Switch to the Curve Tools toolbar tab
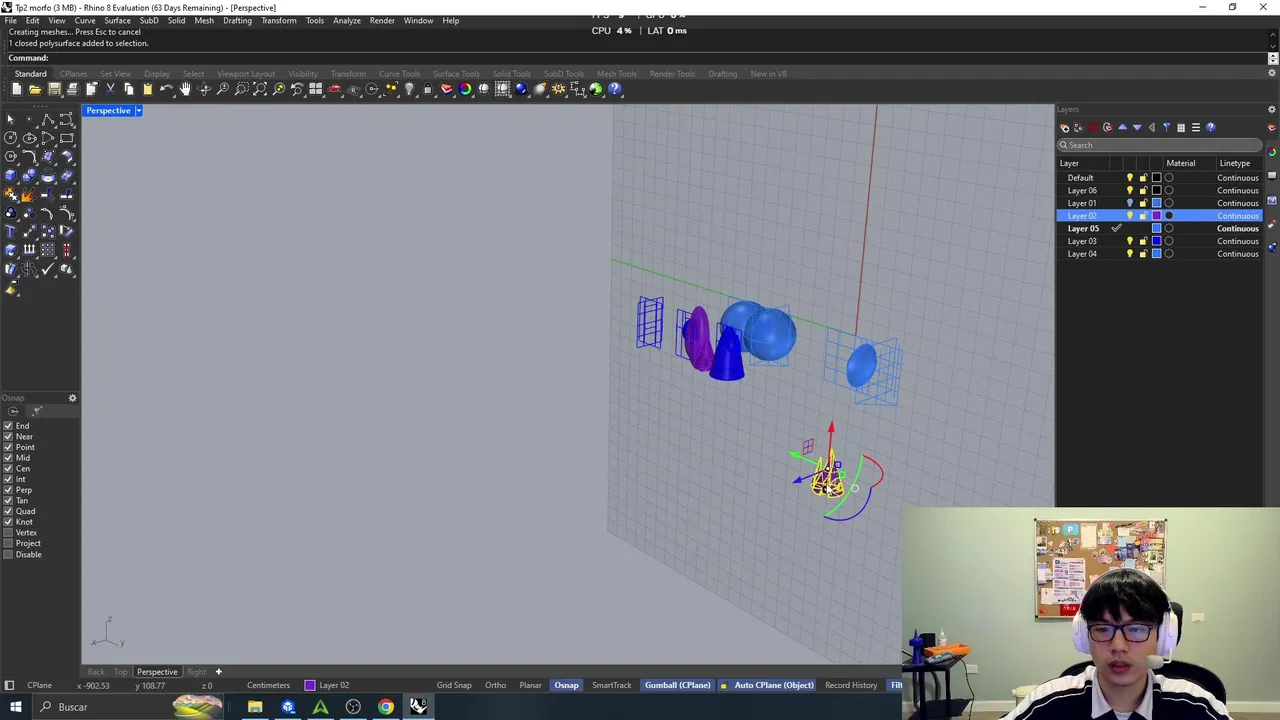The height and width of the screenshot is (720, 1280). coord(399,74)
